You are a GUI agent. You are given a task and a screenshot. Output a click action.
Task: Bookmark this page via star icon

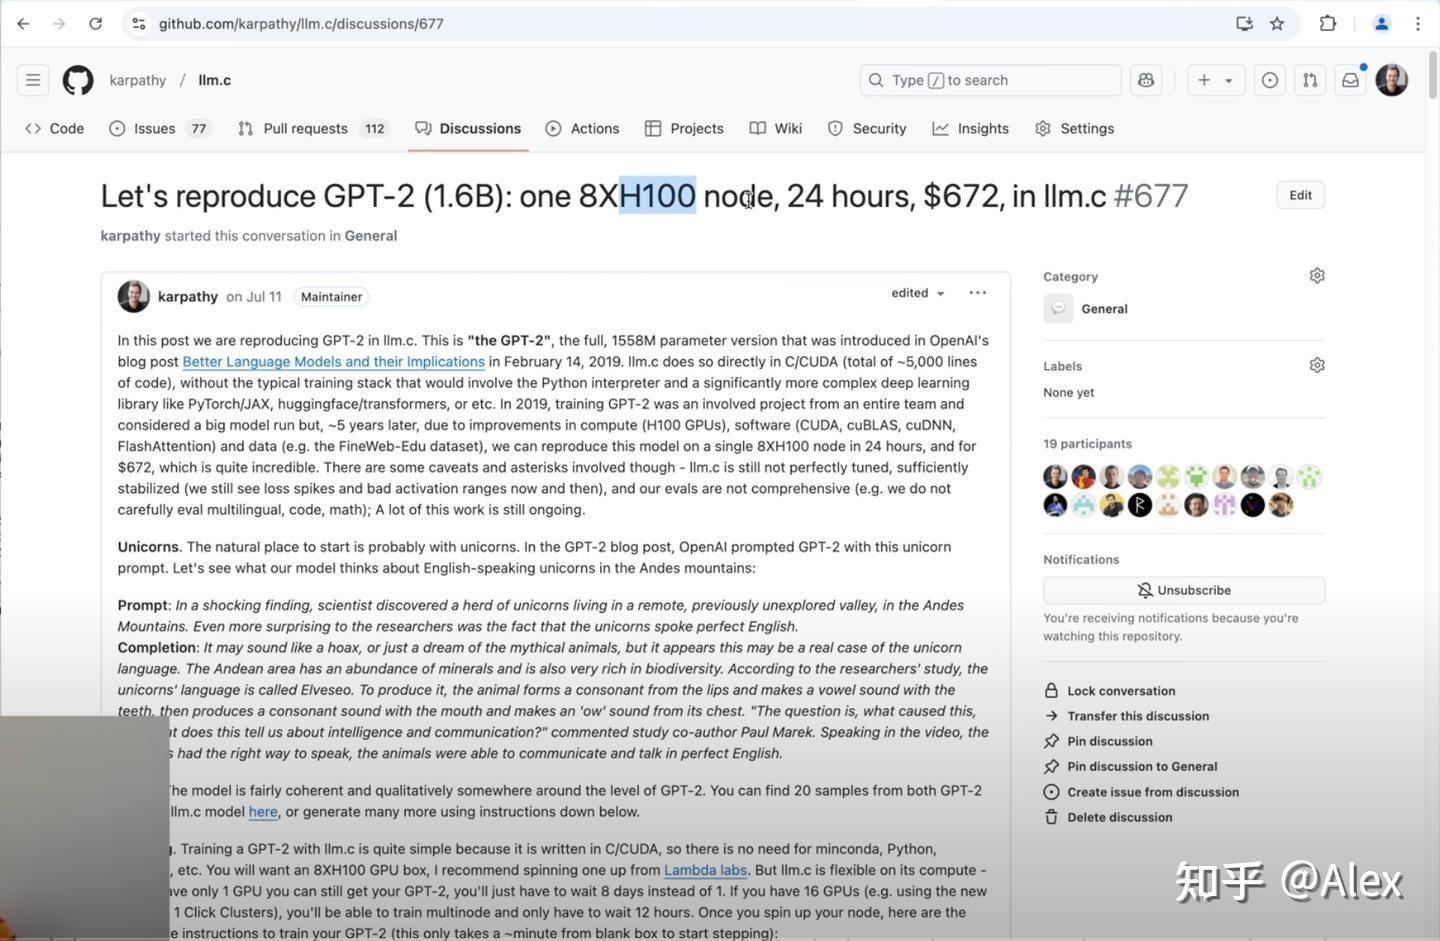tap(1276, 22)
